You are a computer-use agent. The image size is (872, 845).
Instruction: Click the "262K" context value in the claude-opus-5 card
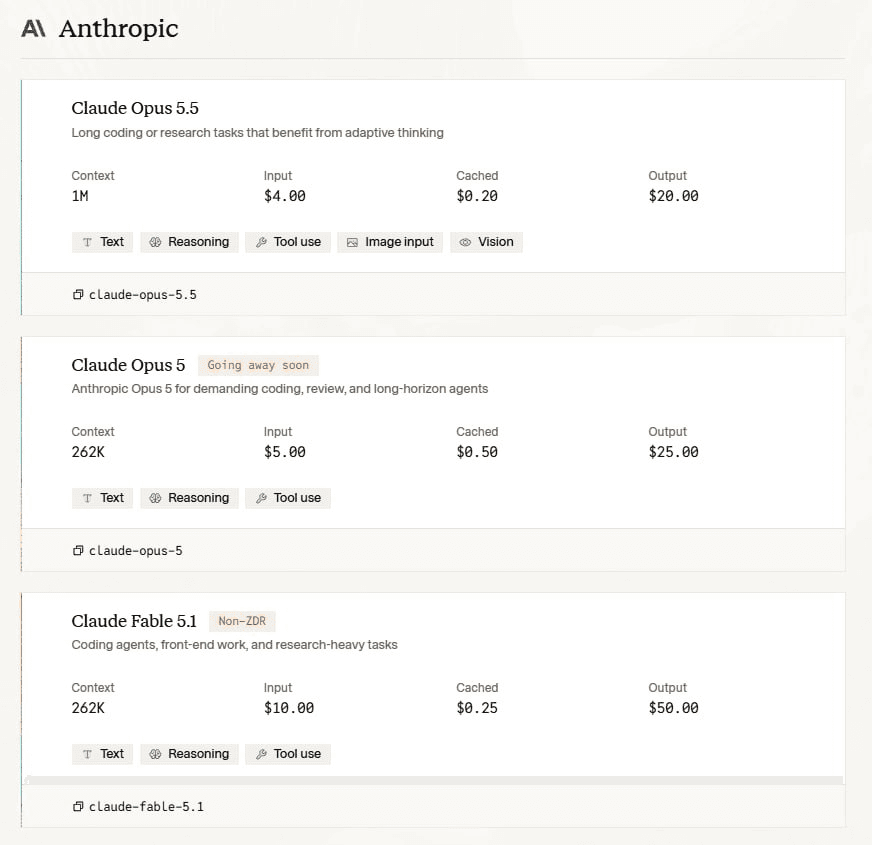[x=88, y=452]
